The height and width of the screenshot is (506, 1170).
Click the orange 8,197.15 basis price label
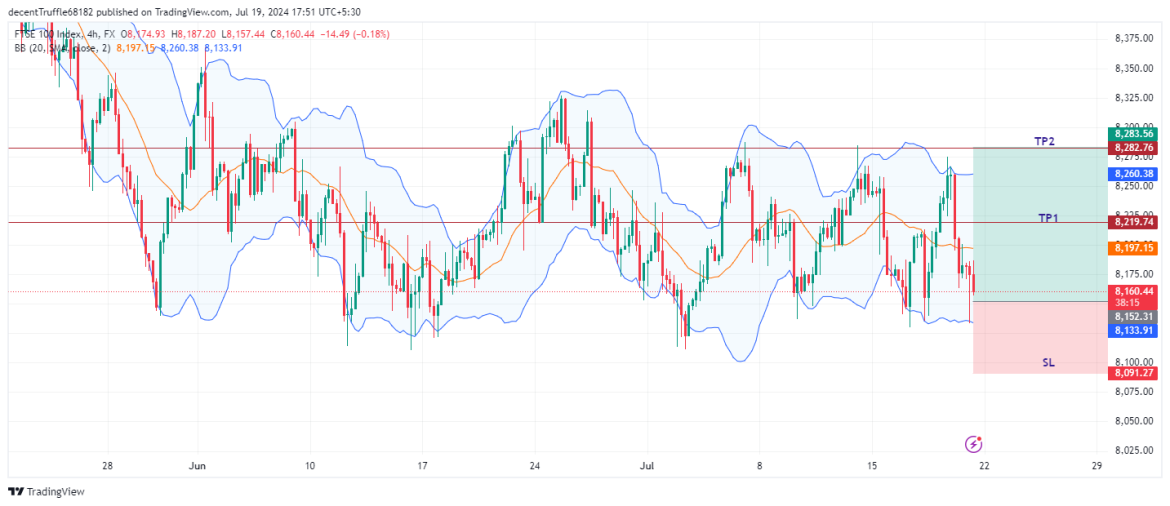[x=1131, y=248]
